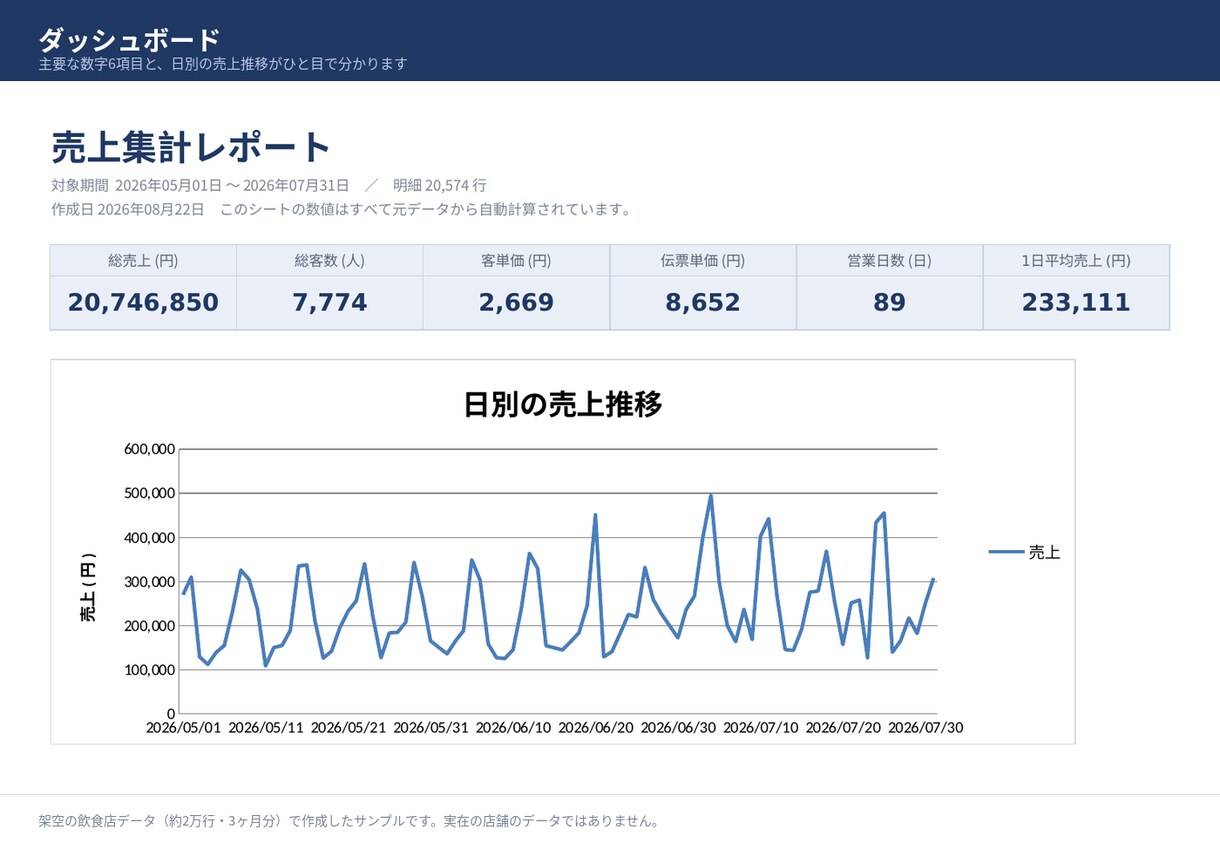Click the 2026/07/30 x-axis label
This screenshot has width=1220, height=843.
pyautogui.click(x=926, y=728)
